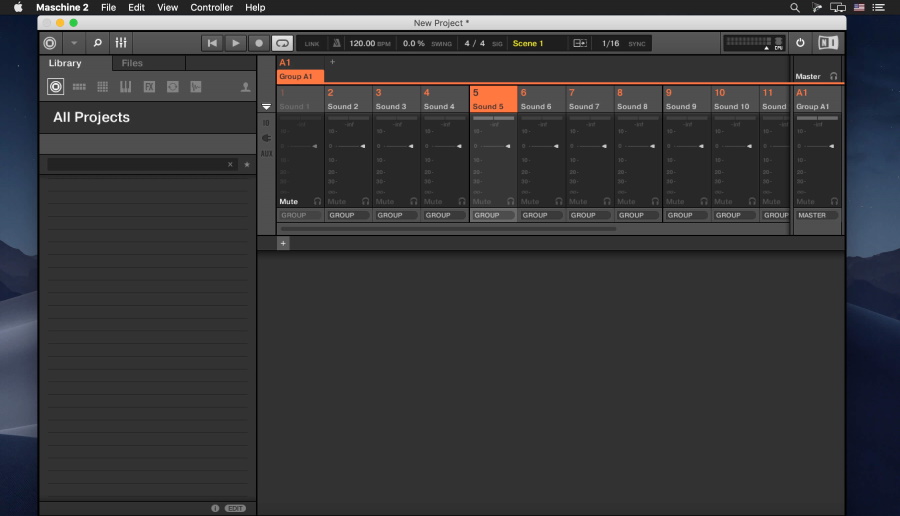Click the 0.0 % swing value
Image resolution: width=900 pixels, height=516 pixels.
413,43
